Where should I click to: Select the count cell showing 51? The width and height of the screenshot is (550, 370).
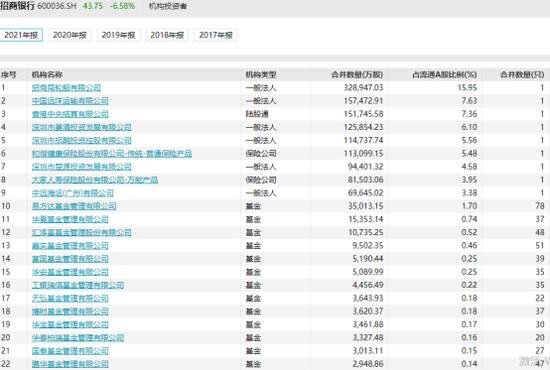(540, 245)
